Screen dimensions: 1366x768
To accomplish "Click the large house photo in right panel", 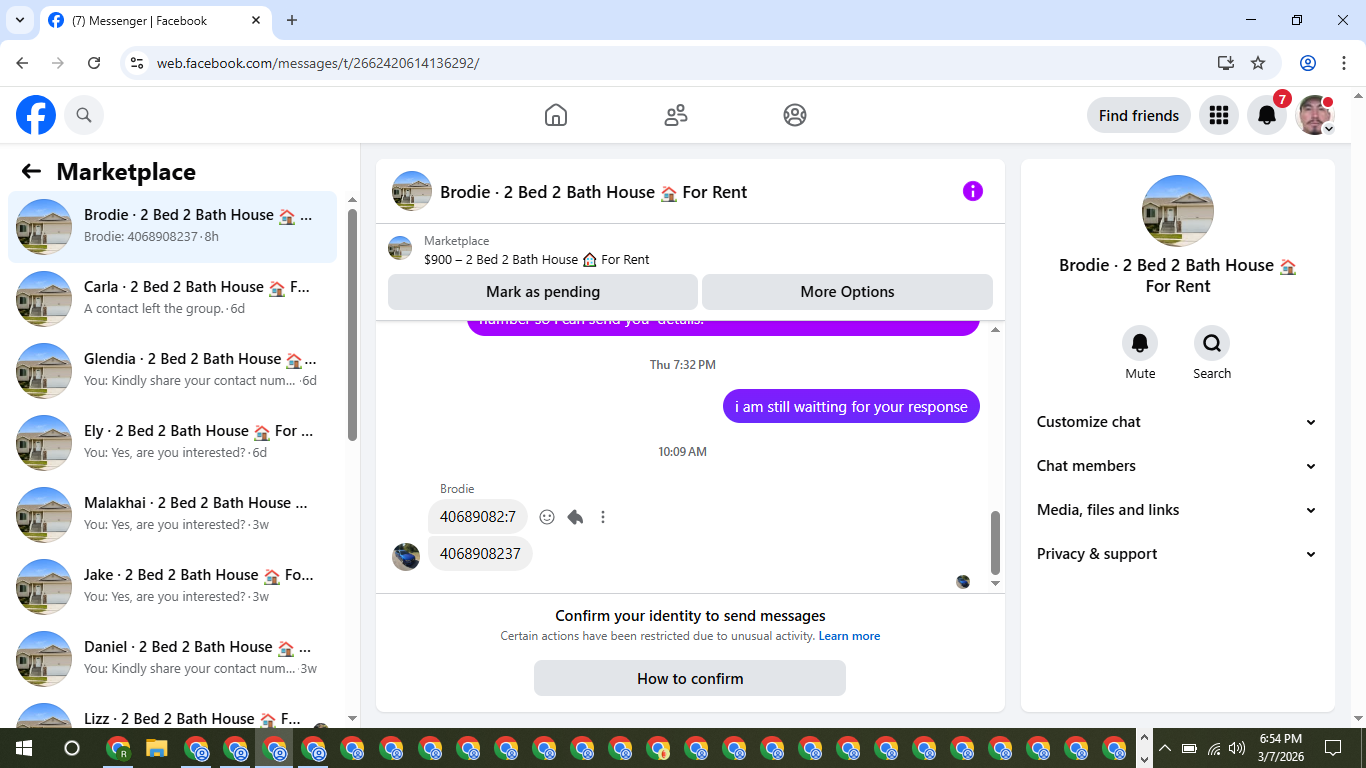I will [x=1178, y=211].
